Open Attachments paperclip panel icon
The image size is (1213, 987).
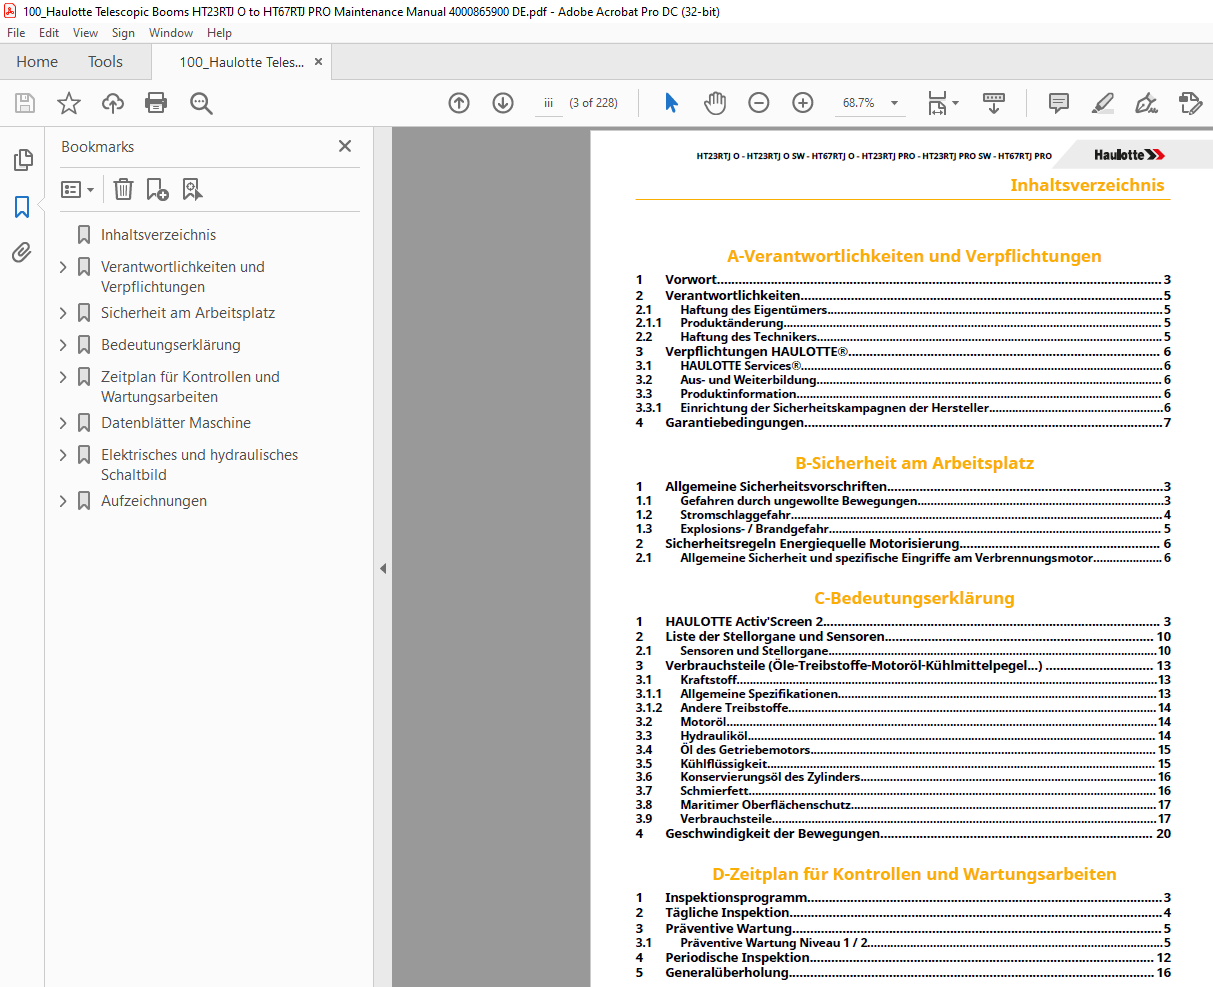point(22,252)
